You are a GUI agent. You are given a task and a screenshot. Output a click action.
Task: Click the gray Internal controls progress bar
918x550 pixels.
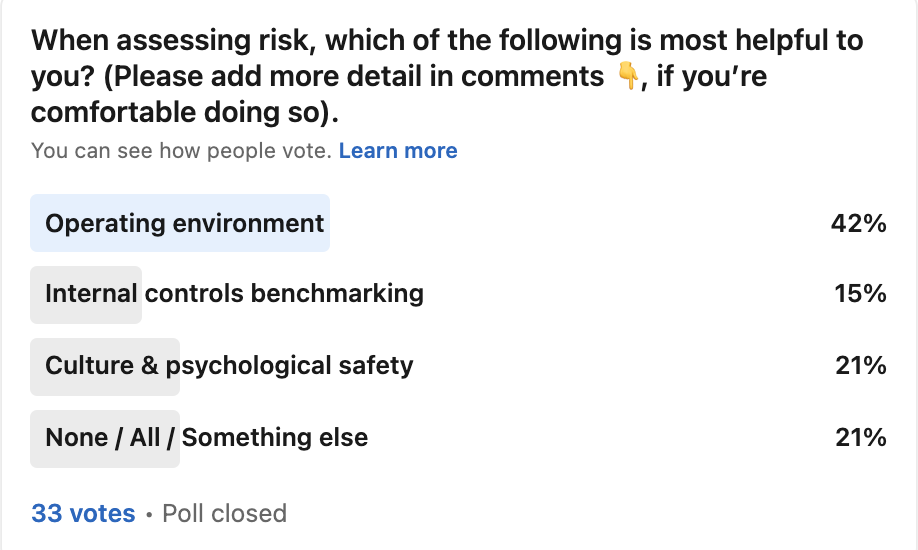pos(86,295)
